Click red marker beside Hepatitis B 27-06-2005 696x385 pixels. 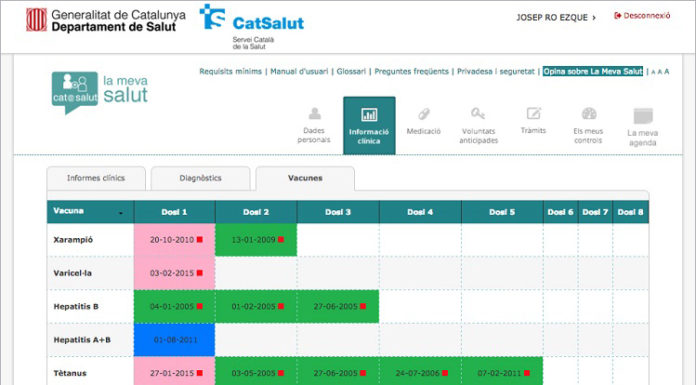click(363, 306)
